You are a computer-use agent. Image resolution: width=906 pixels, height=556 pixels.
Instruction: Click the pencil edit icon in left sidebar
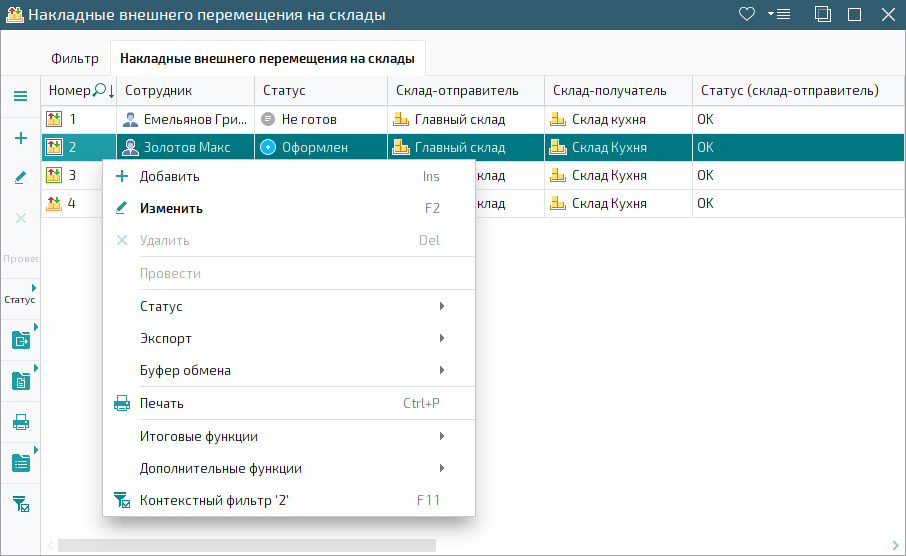[x=20, y=177]
